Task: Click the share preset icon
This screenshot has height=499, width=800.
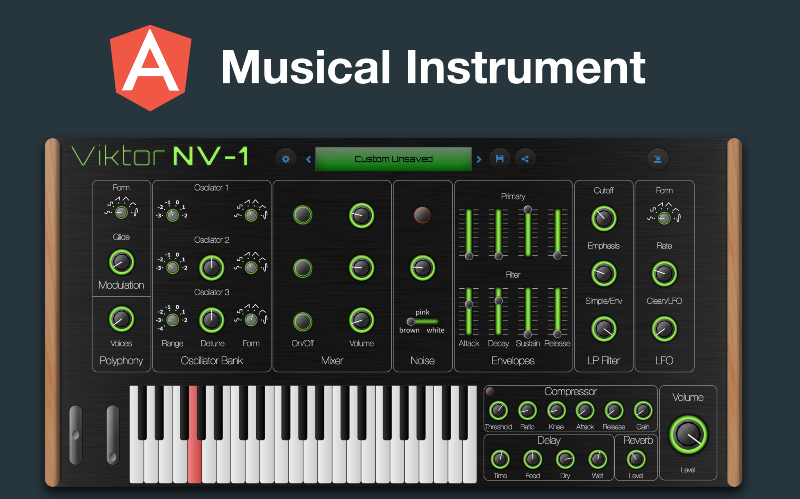Action: coord(524,159)
